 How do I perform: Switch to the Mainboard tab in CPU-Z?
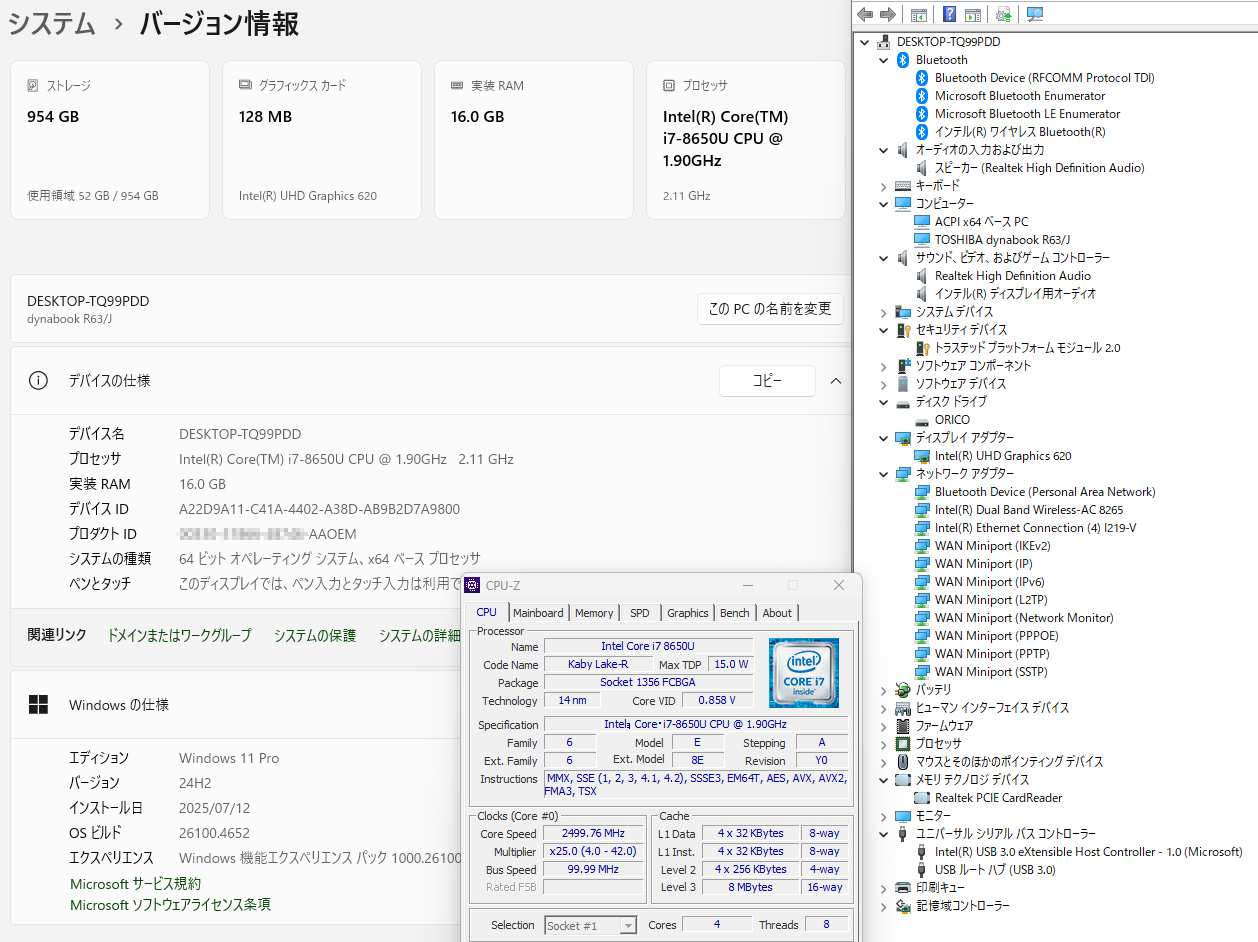538,613
